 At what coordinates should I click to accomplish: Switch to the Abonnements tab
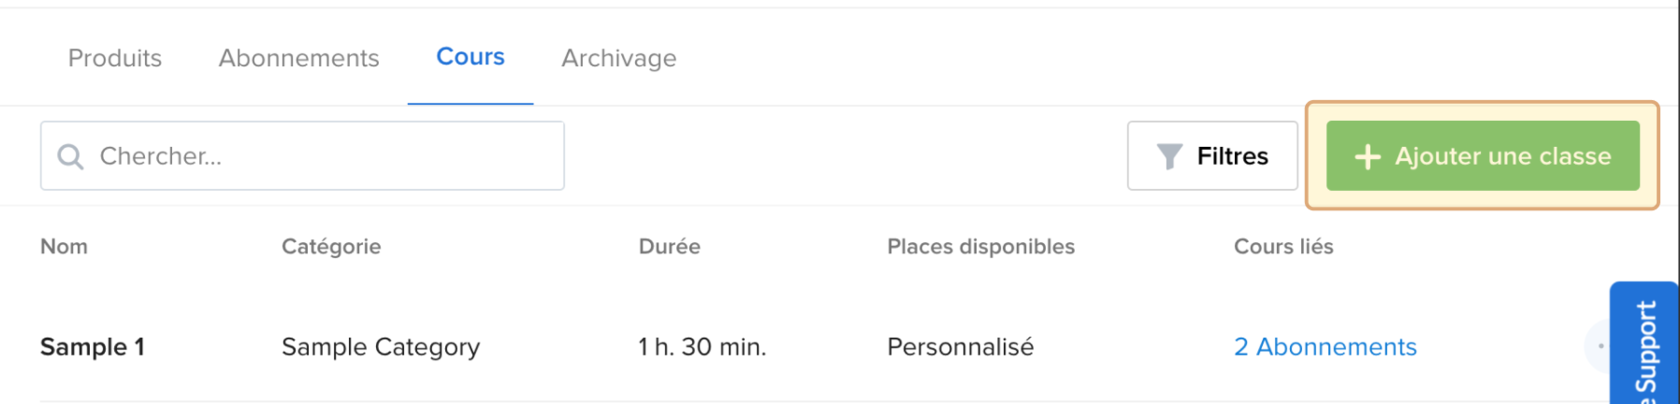click(299, 58)
